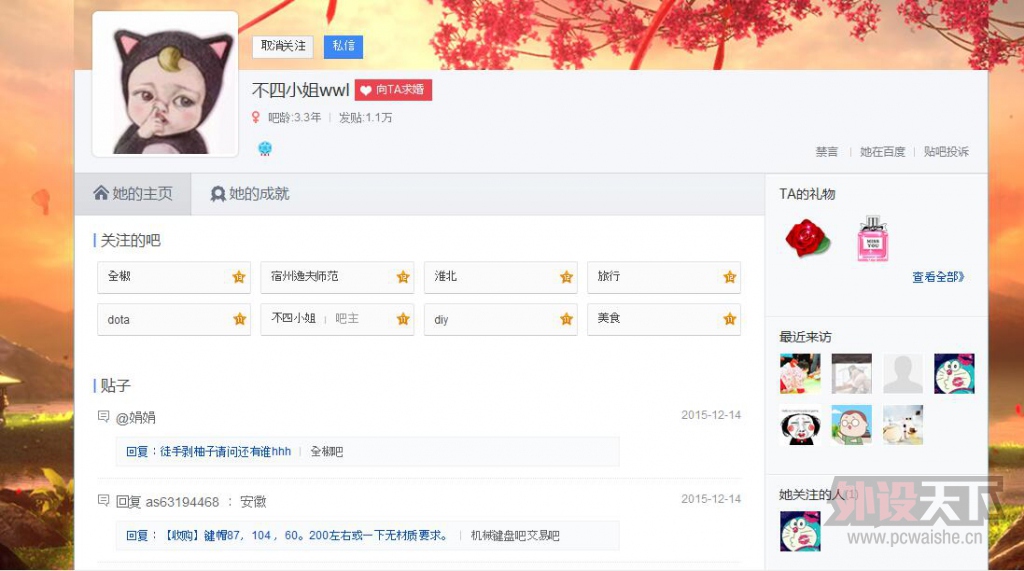
Task: Click the 取消关注 unfollow button
Action: pyautogui.click(x=283, y=46)
